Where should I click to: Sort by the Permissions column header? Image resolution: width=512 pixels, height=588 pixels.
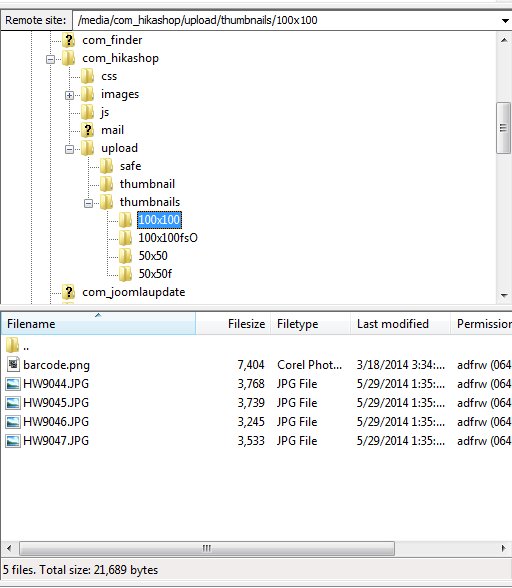point(481,324)
